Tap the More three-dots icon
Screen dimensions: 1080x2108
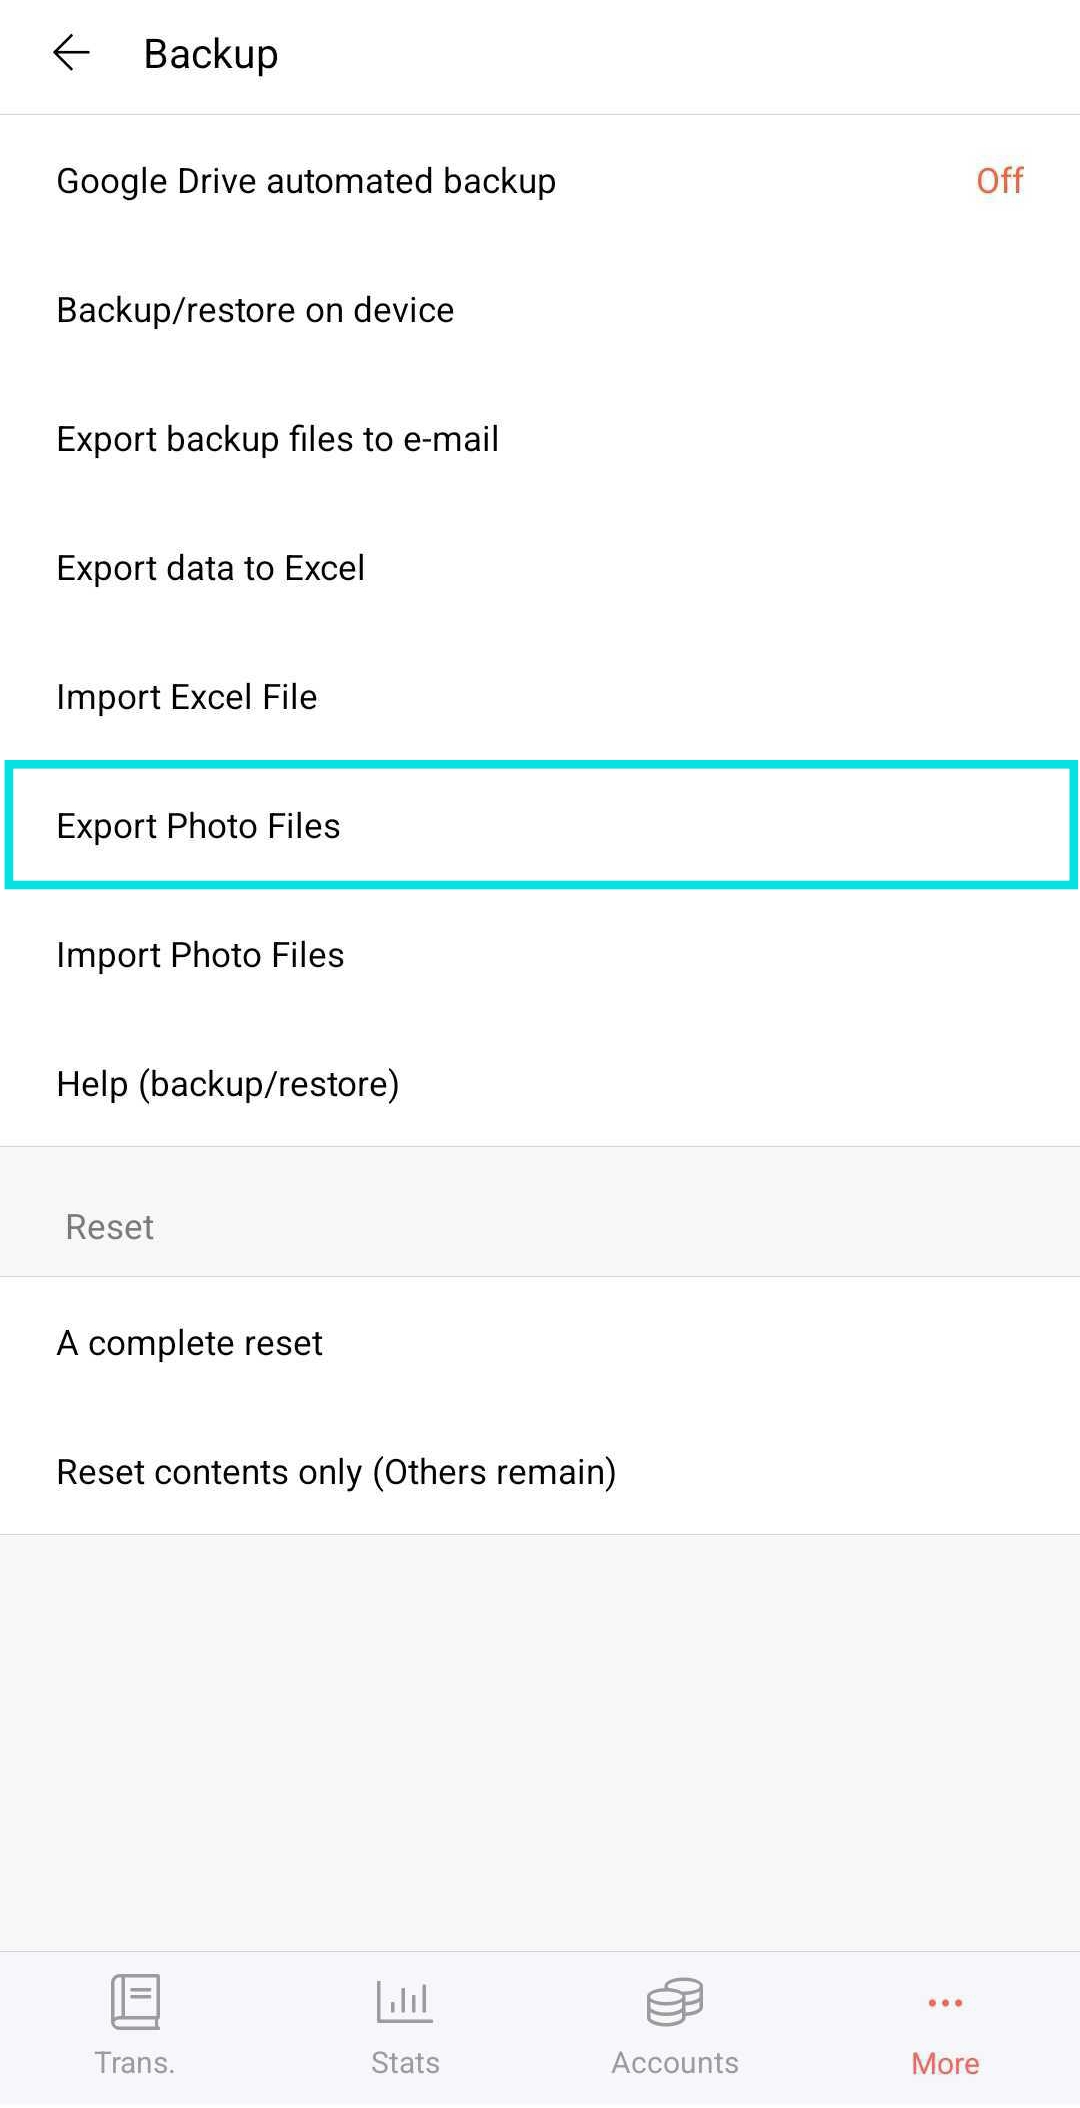(x=945, y=2002)
